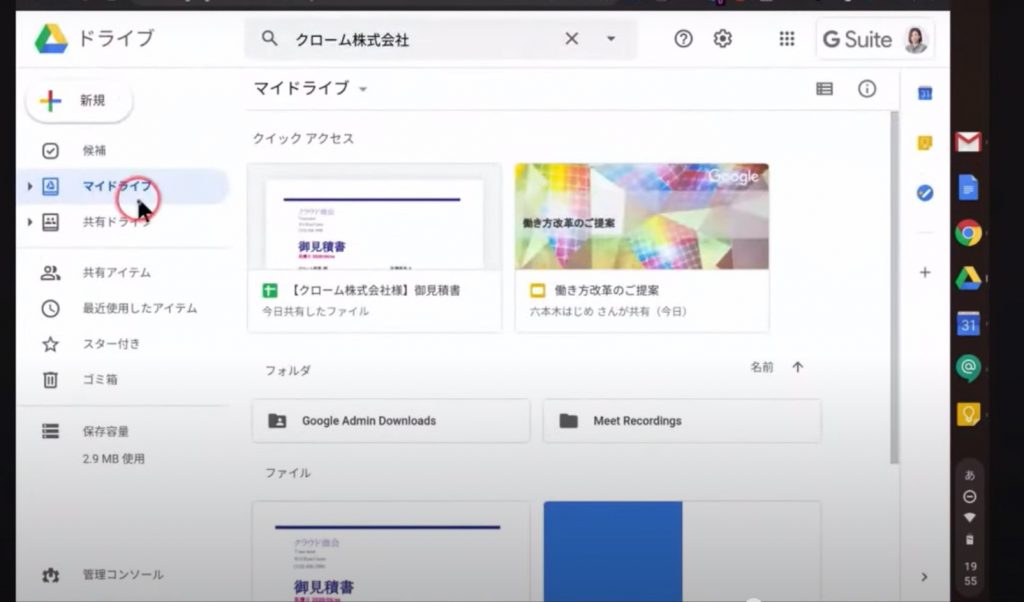Switch to list view layout icon

(824, 89)
